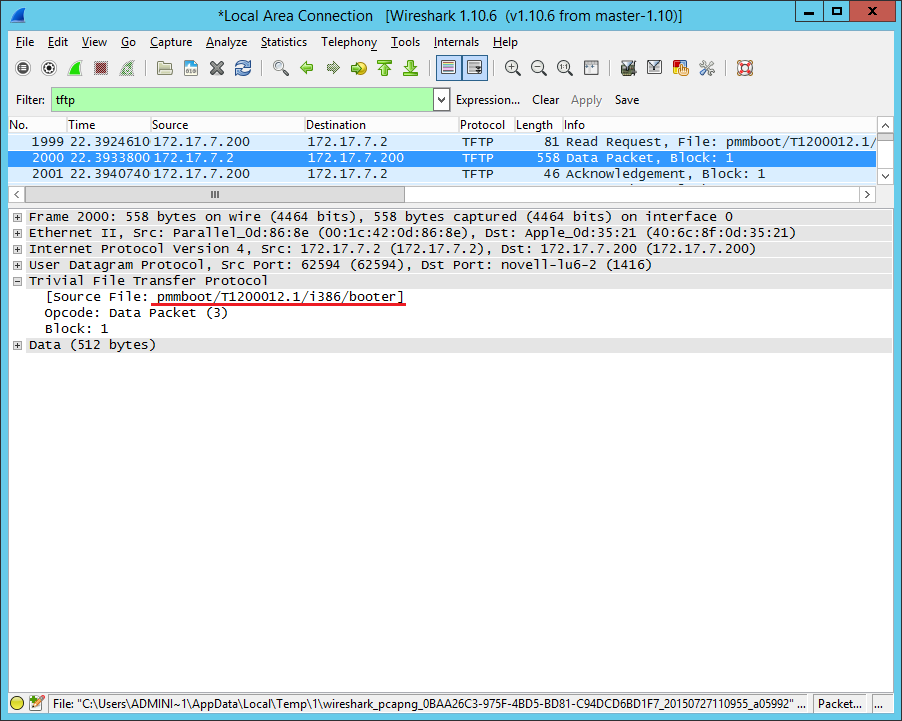Zoom in on packet text

pos(513,68)
